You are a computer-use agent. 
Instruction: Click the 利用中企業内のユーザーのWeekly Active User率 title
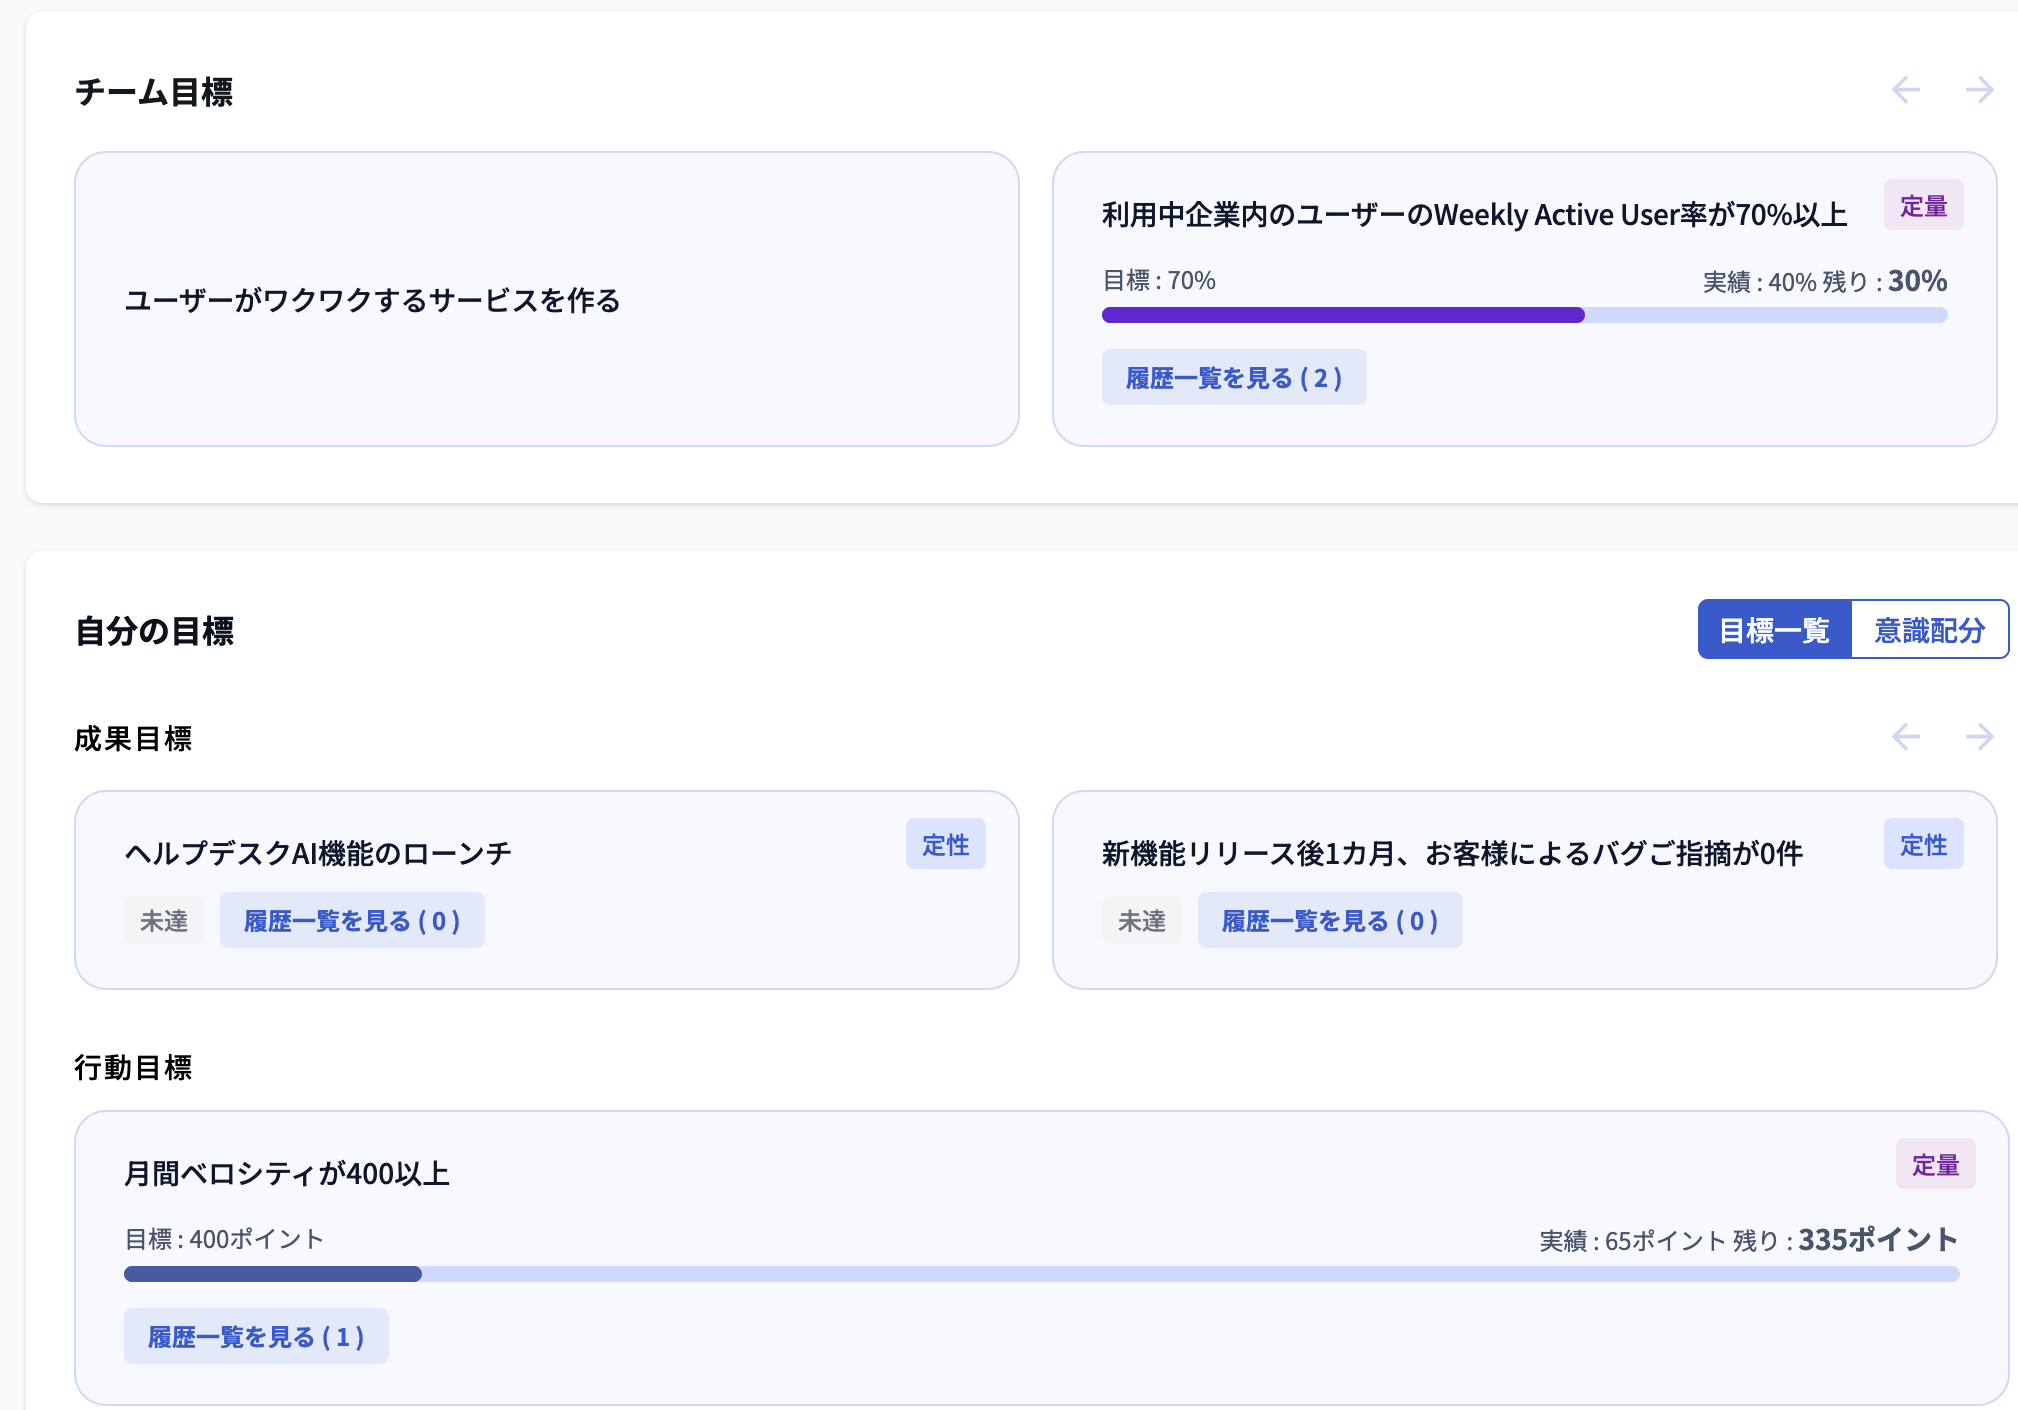1474,215
